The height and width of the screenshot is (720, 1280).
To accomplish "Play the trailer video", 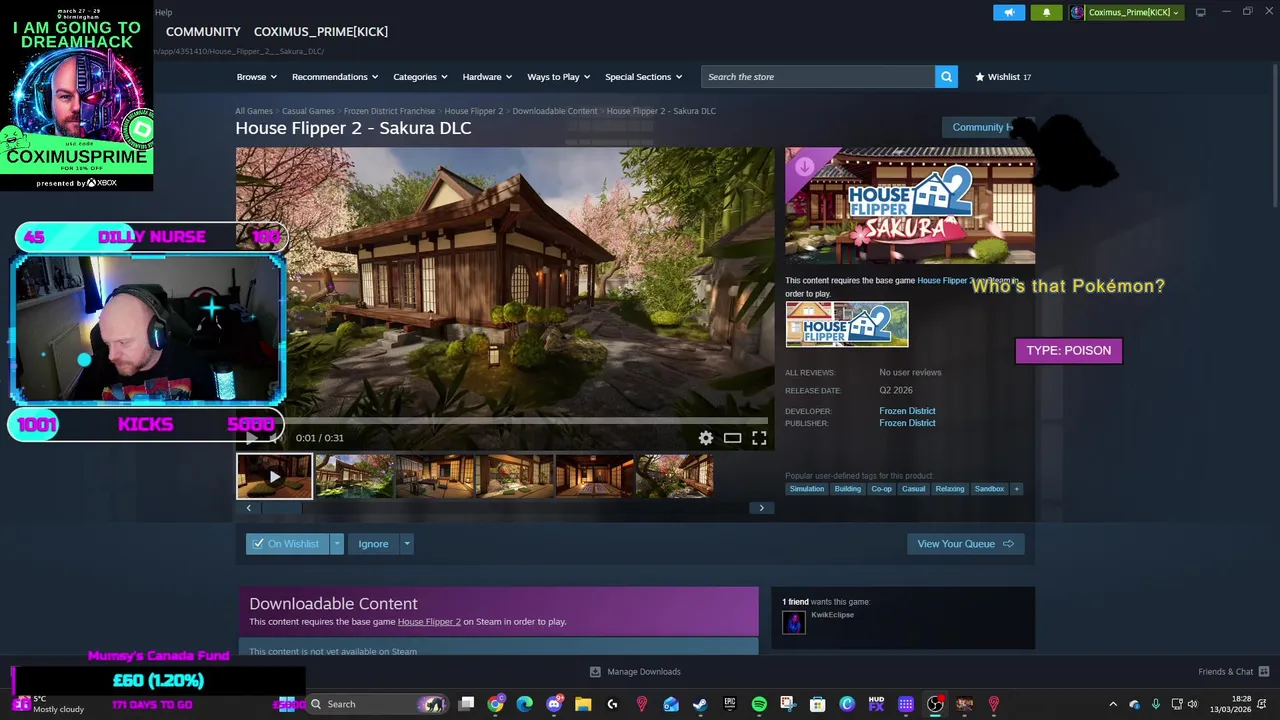I will pos(252,438).
